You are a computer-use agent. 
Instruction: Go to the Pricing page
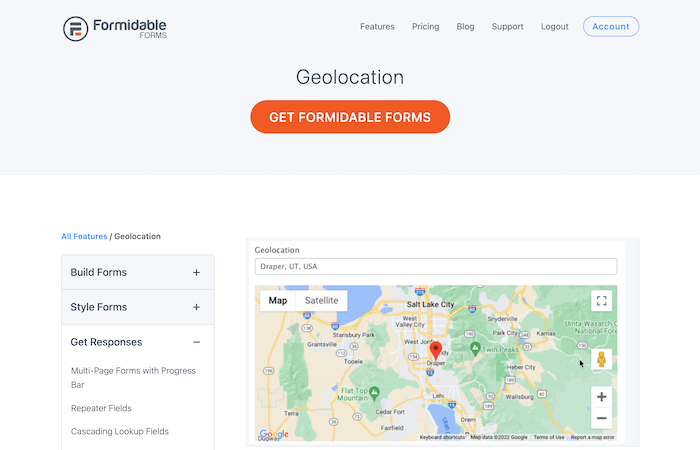pos(425,27)
